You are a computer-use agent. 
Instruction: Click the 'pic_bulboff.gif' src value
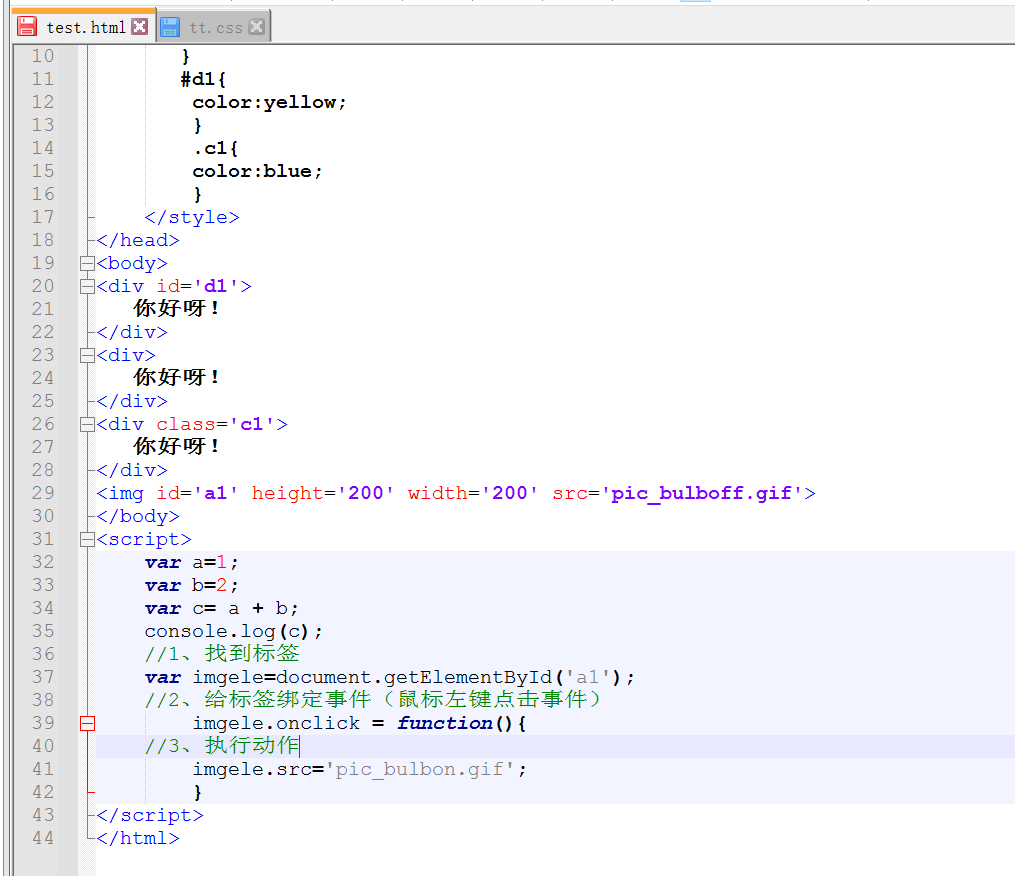pos(702,493)
